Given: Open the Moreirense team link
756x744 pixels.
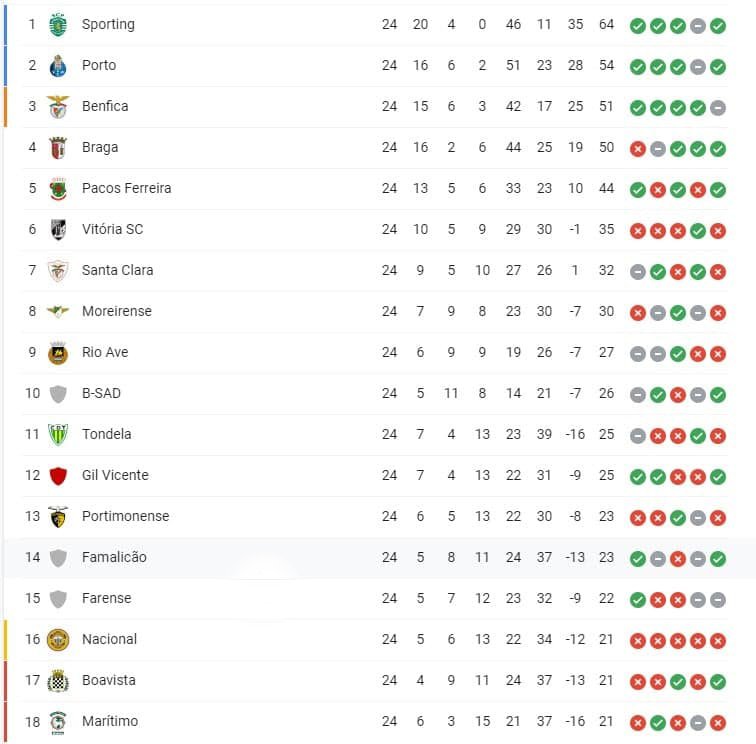Looking at the screenshot, I should tap(116, 311).
